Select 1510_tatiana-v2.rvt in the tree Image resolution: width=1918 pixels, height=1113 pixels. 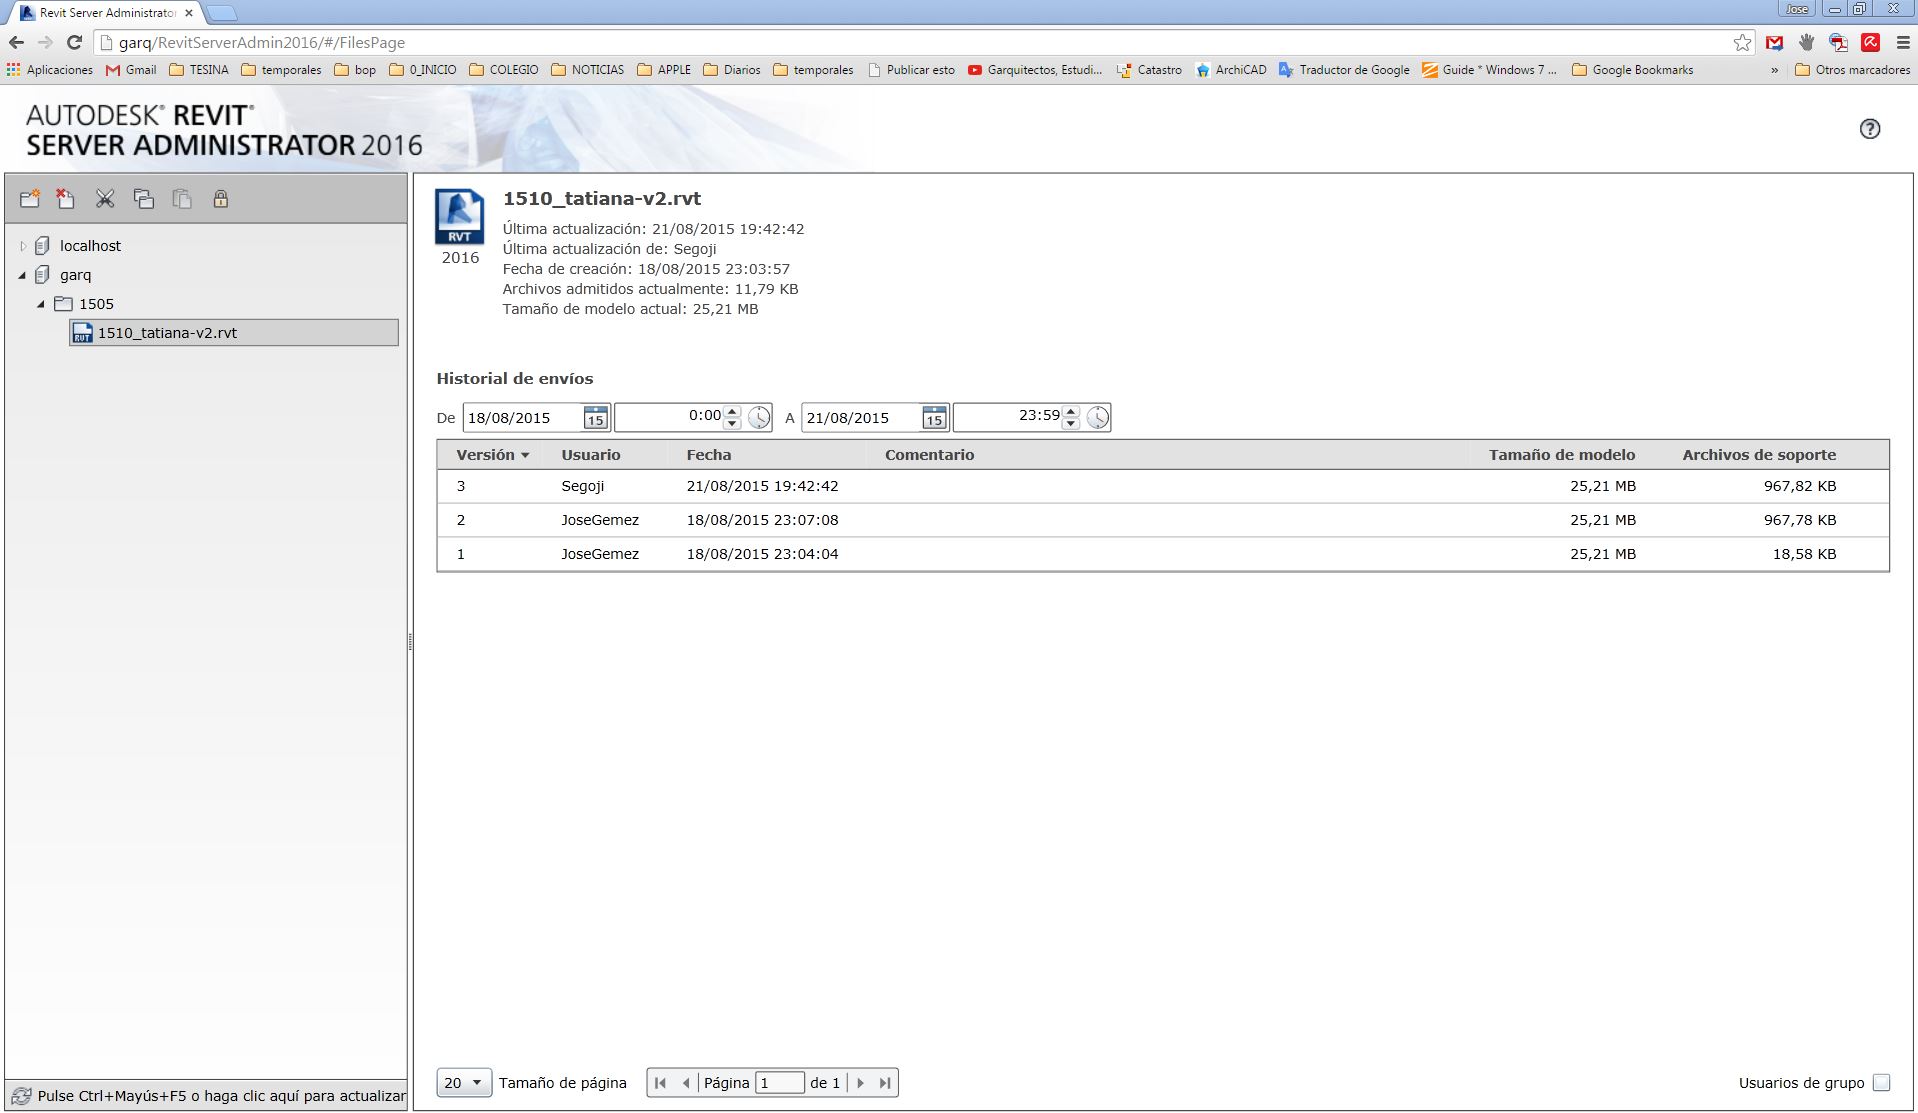pos(167,333)
